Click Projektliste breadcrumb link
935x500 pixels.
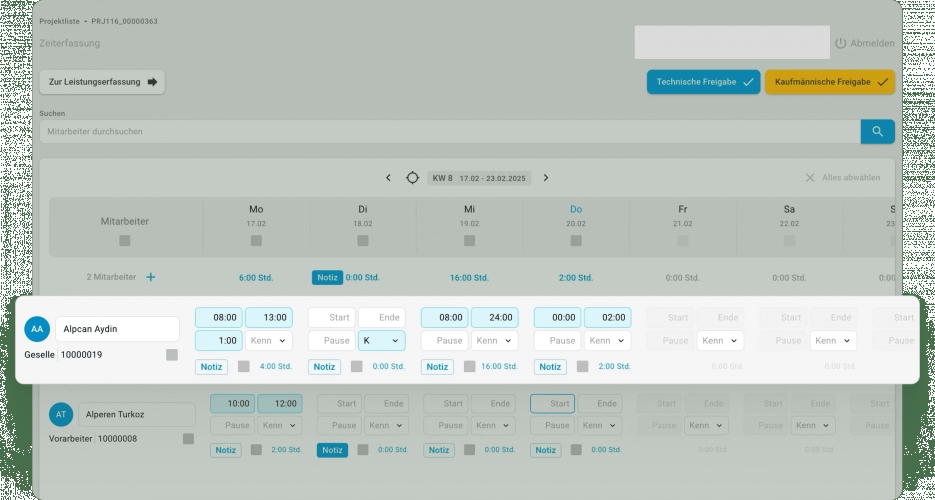[60, 21]
